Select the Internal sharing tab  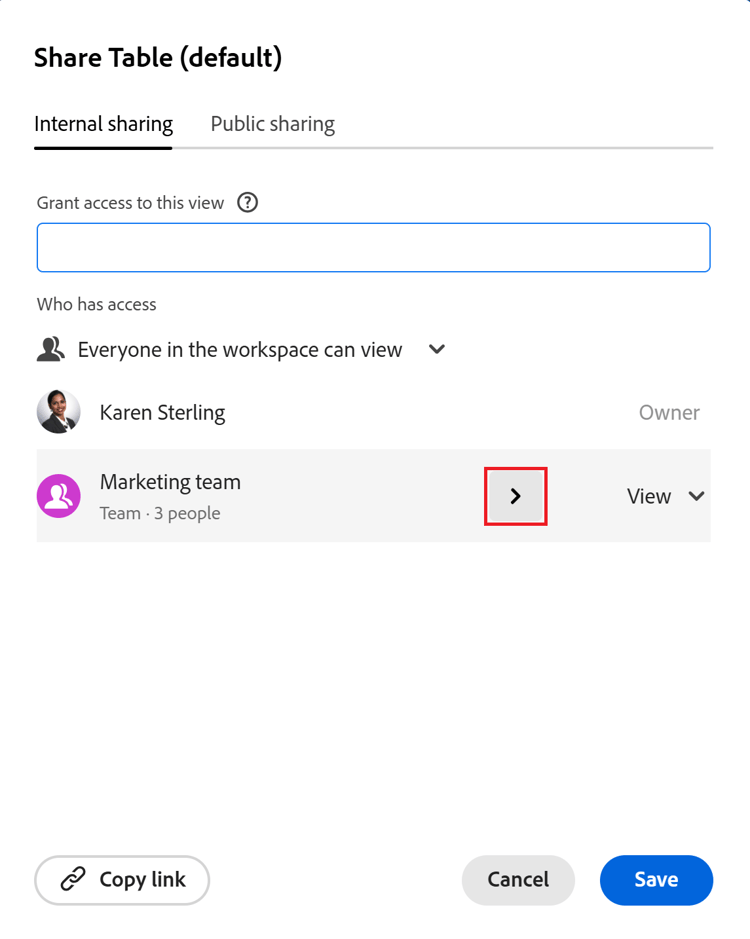[103, 123]
